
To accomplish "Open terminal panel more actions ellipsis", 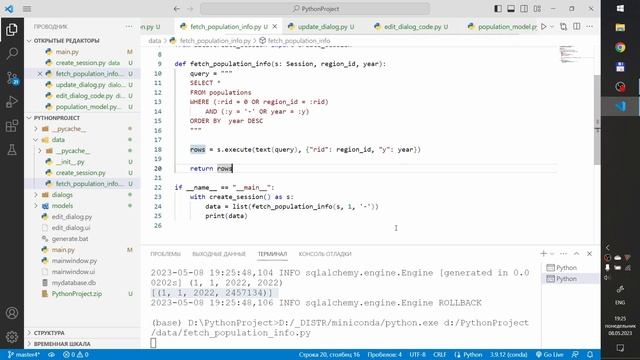I will coord(564,254).
